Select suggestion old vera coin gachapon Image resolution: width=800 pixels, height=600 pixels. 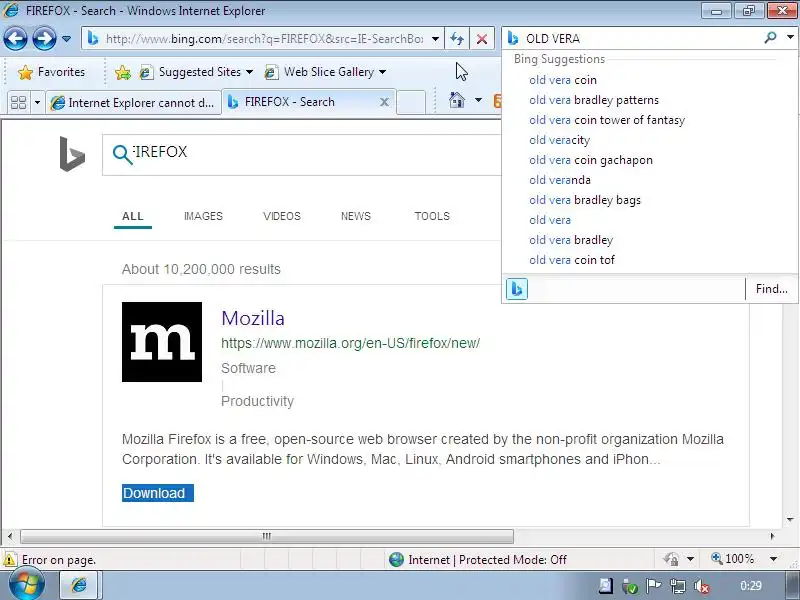tap(591, 160)
